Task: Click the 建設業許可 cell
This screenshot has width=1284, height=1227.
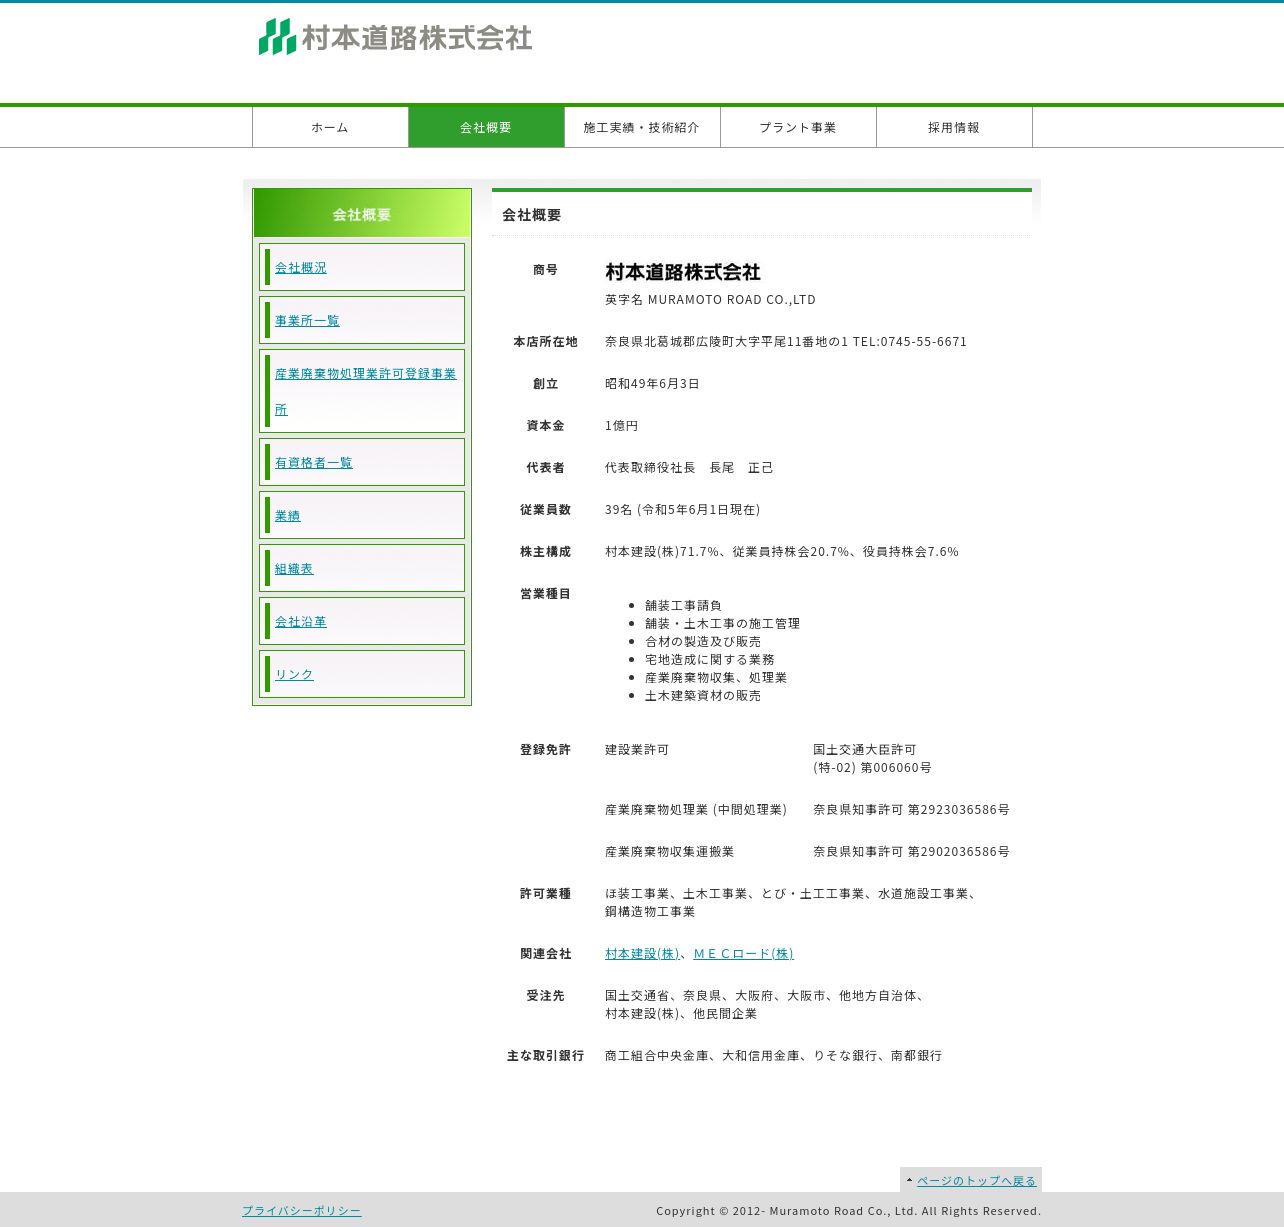Action: [x=637, y=750]
